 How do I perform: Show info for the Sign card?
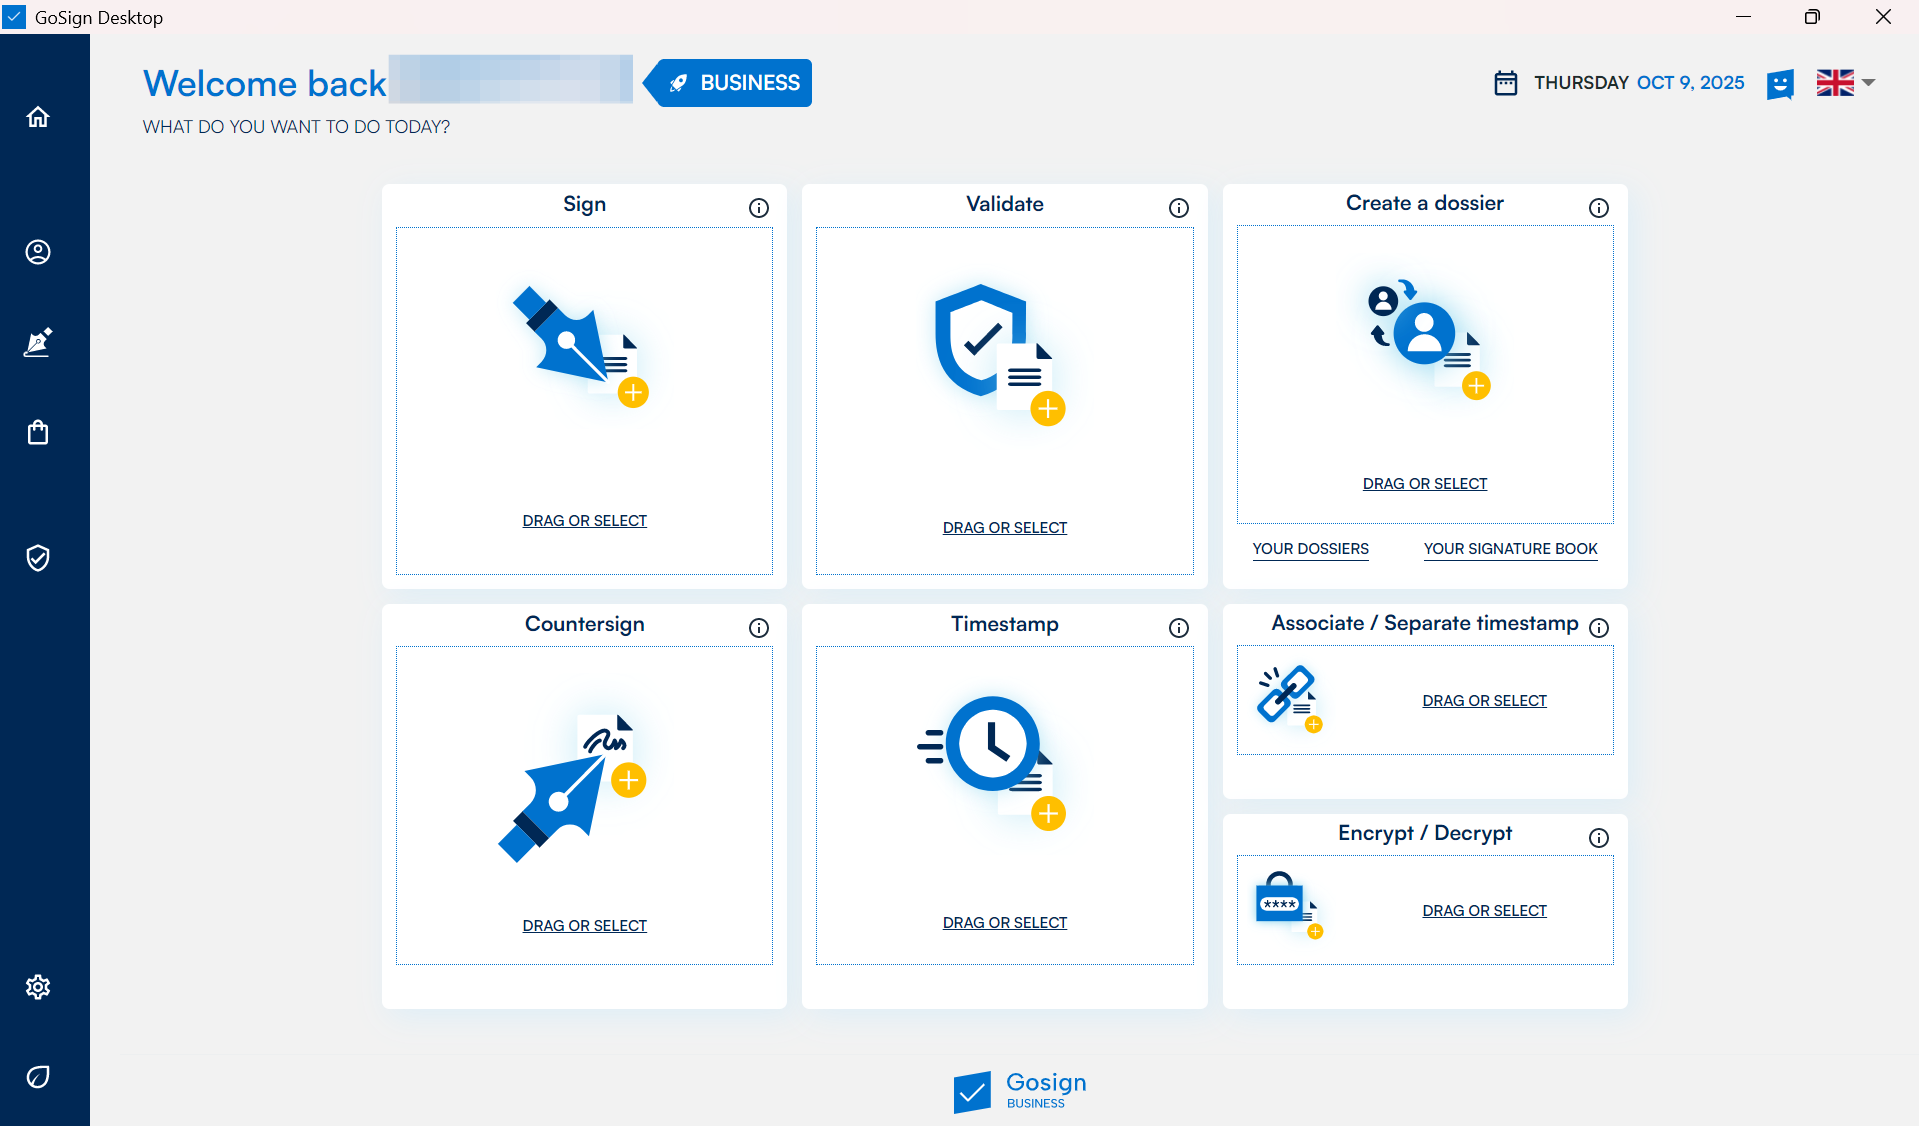759,208
